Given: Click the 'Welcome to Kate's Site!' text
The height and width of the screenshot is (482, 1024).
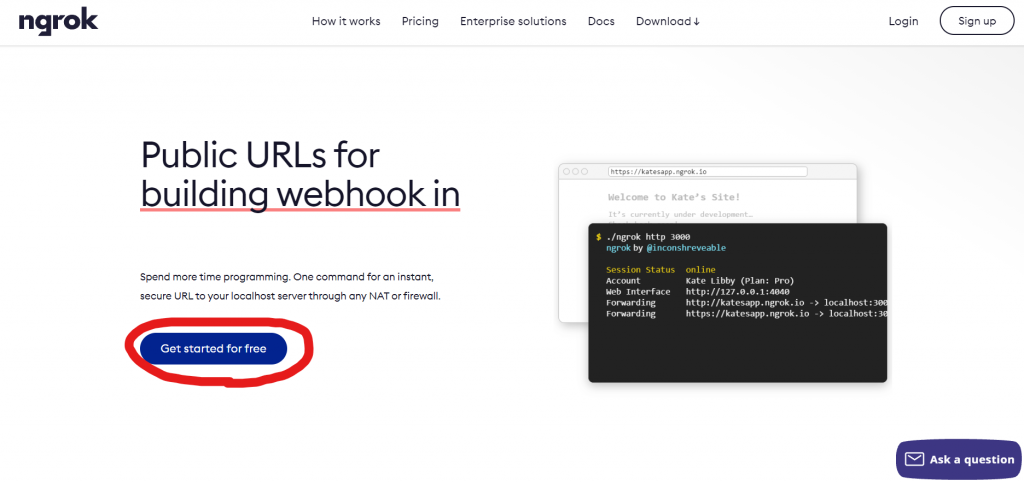Looking at the screenshot, I should [x=674, y=197].
